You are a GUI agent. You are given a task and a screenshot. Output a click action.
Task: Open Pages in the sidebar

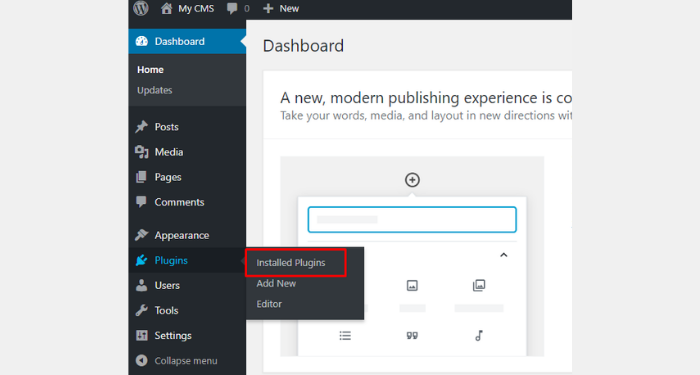(187, 177)
